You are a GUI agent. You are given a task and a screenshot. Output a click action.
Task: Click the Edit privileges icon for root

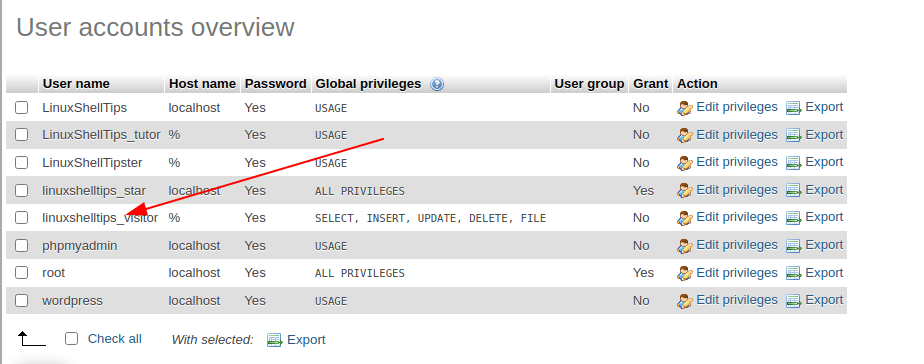[x=684, y=273]
